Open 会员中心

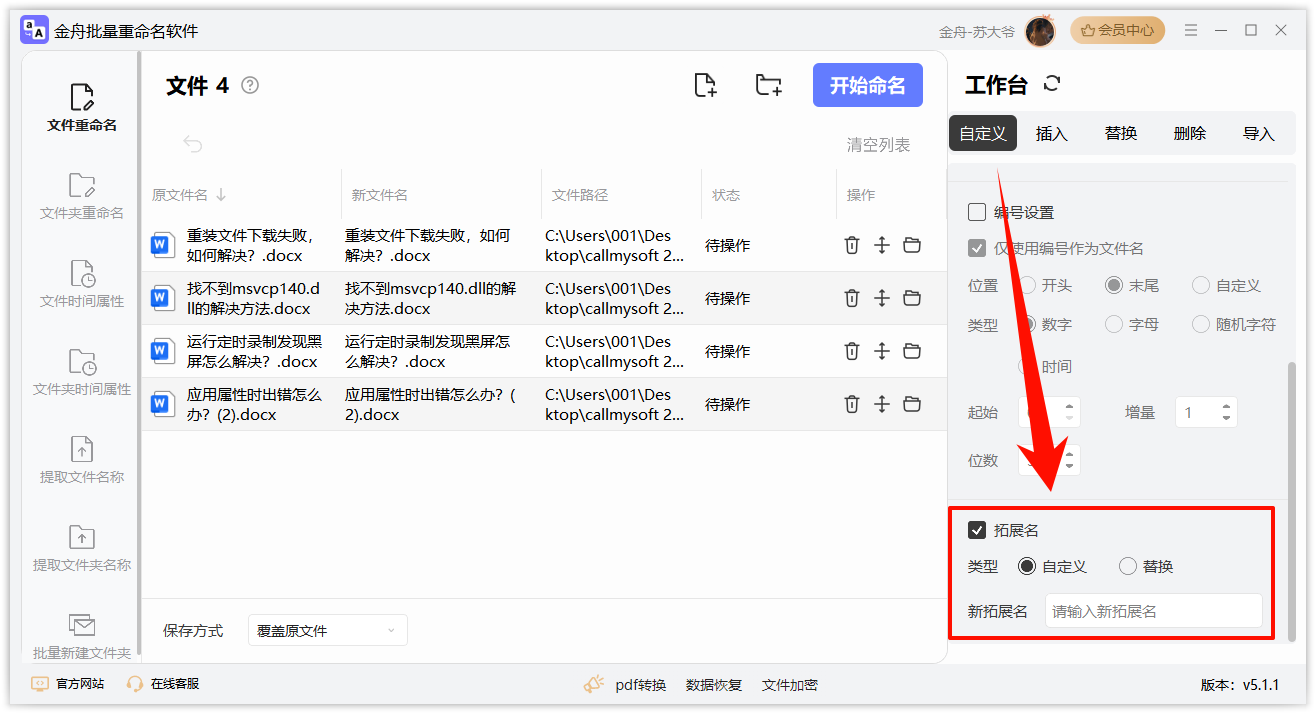point(1117,30)
